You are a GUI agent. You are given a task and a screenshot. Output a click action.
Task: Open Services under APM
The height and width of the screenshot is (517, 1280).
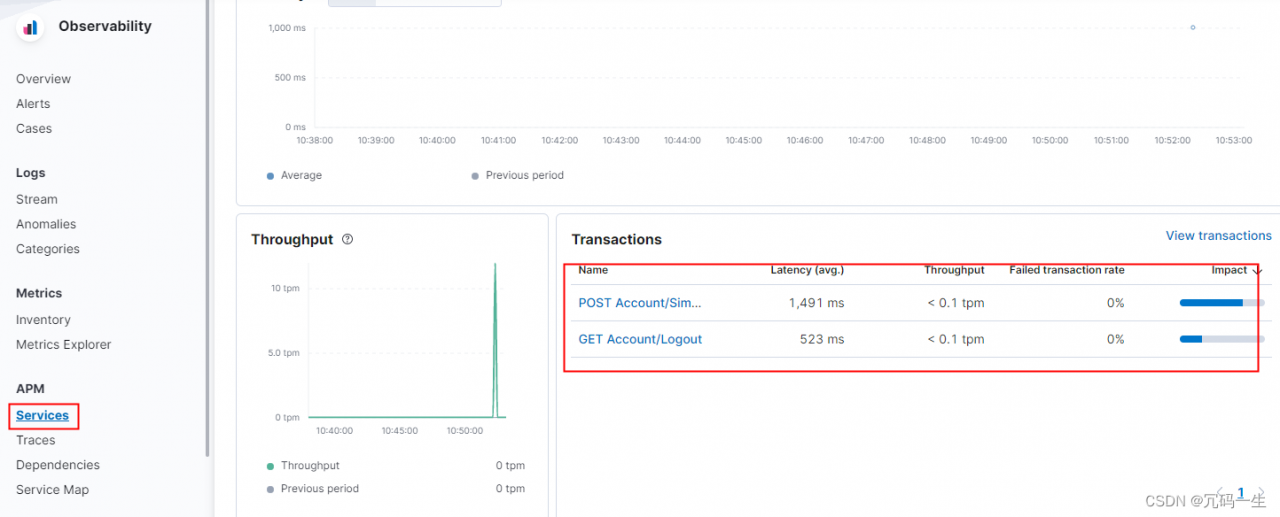[43, 415]
